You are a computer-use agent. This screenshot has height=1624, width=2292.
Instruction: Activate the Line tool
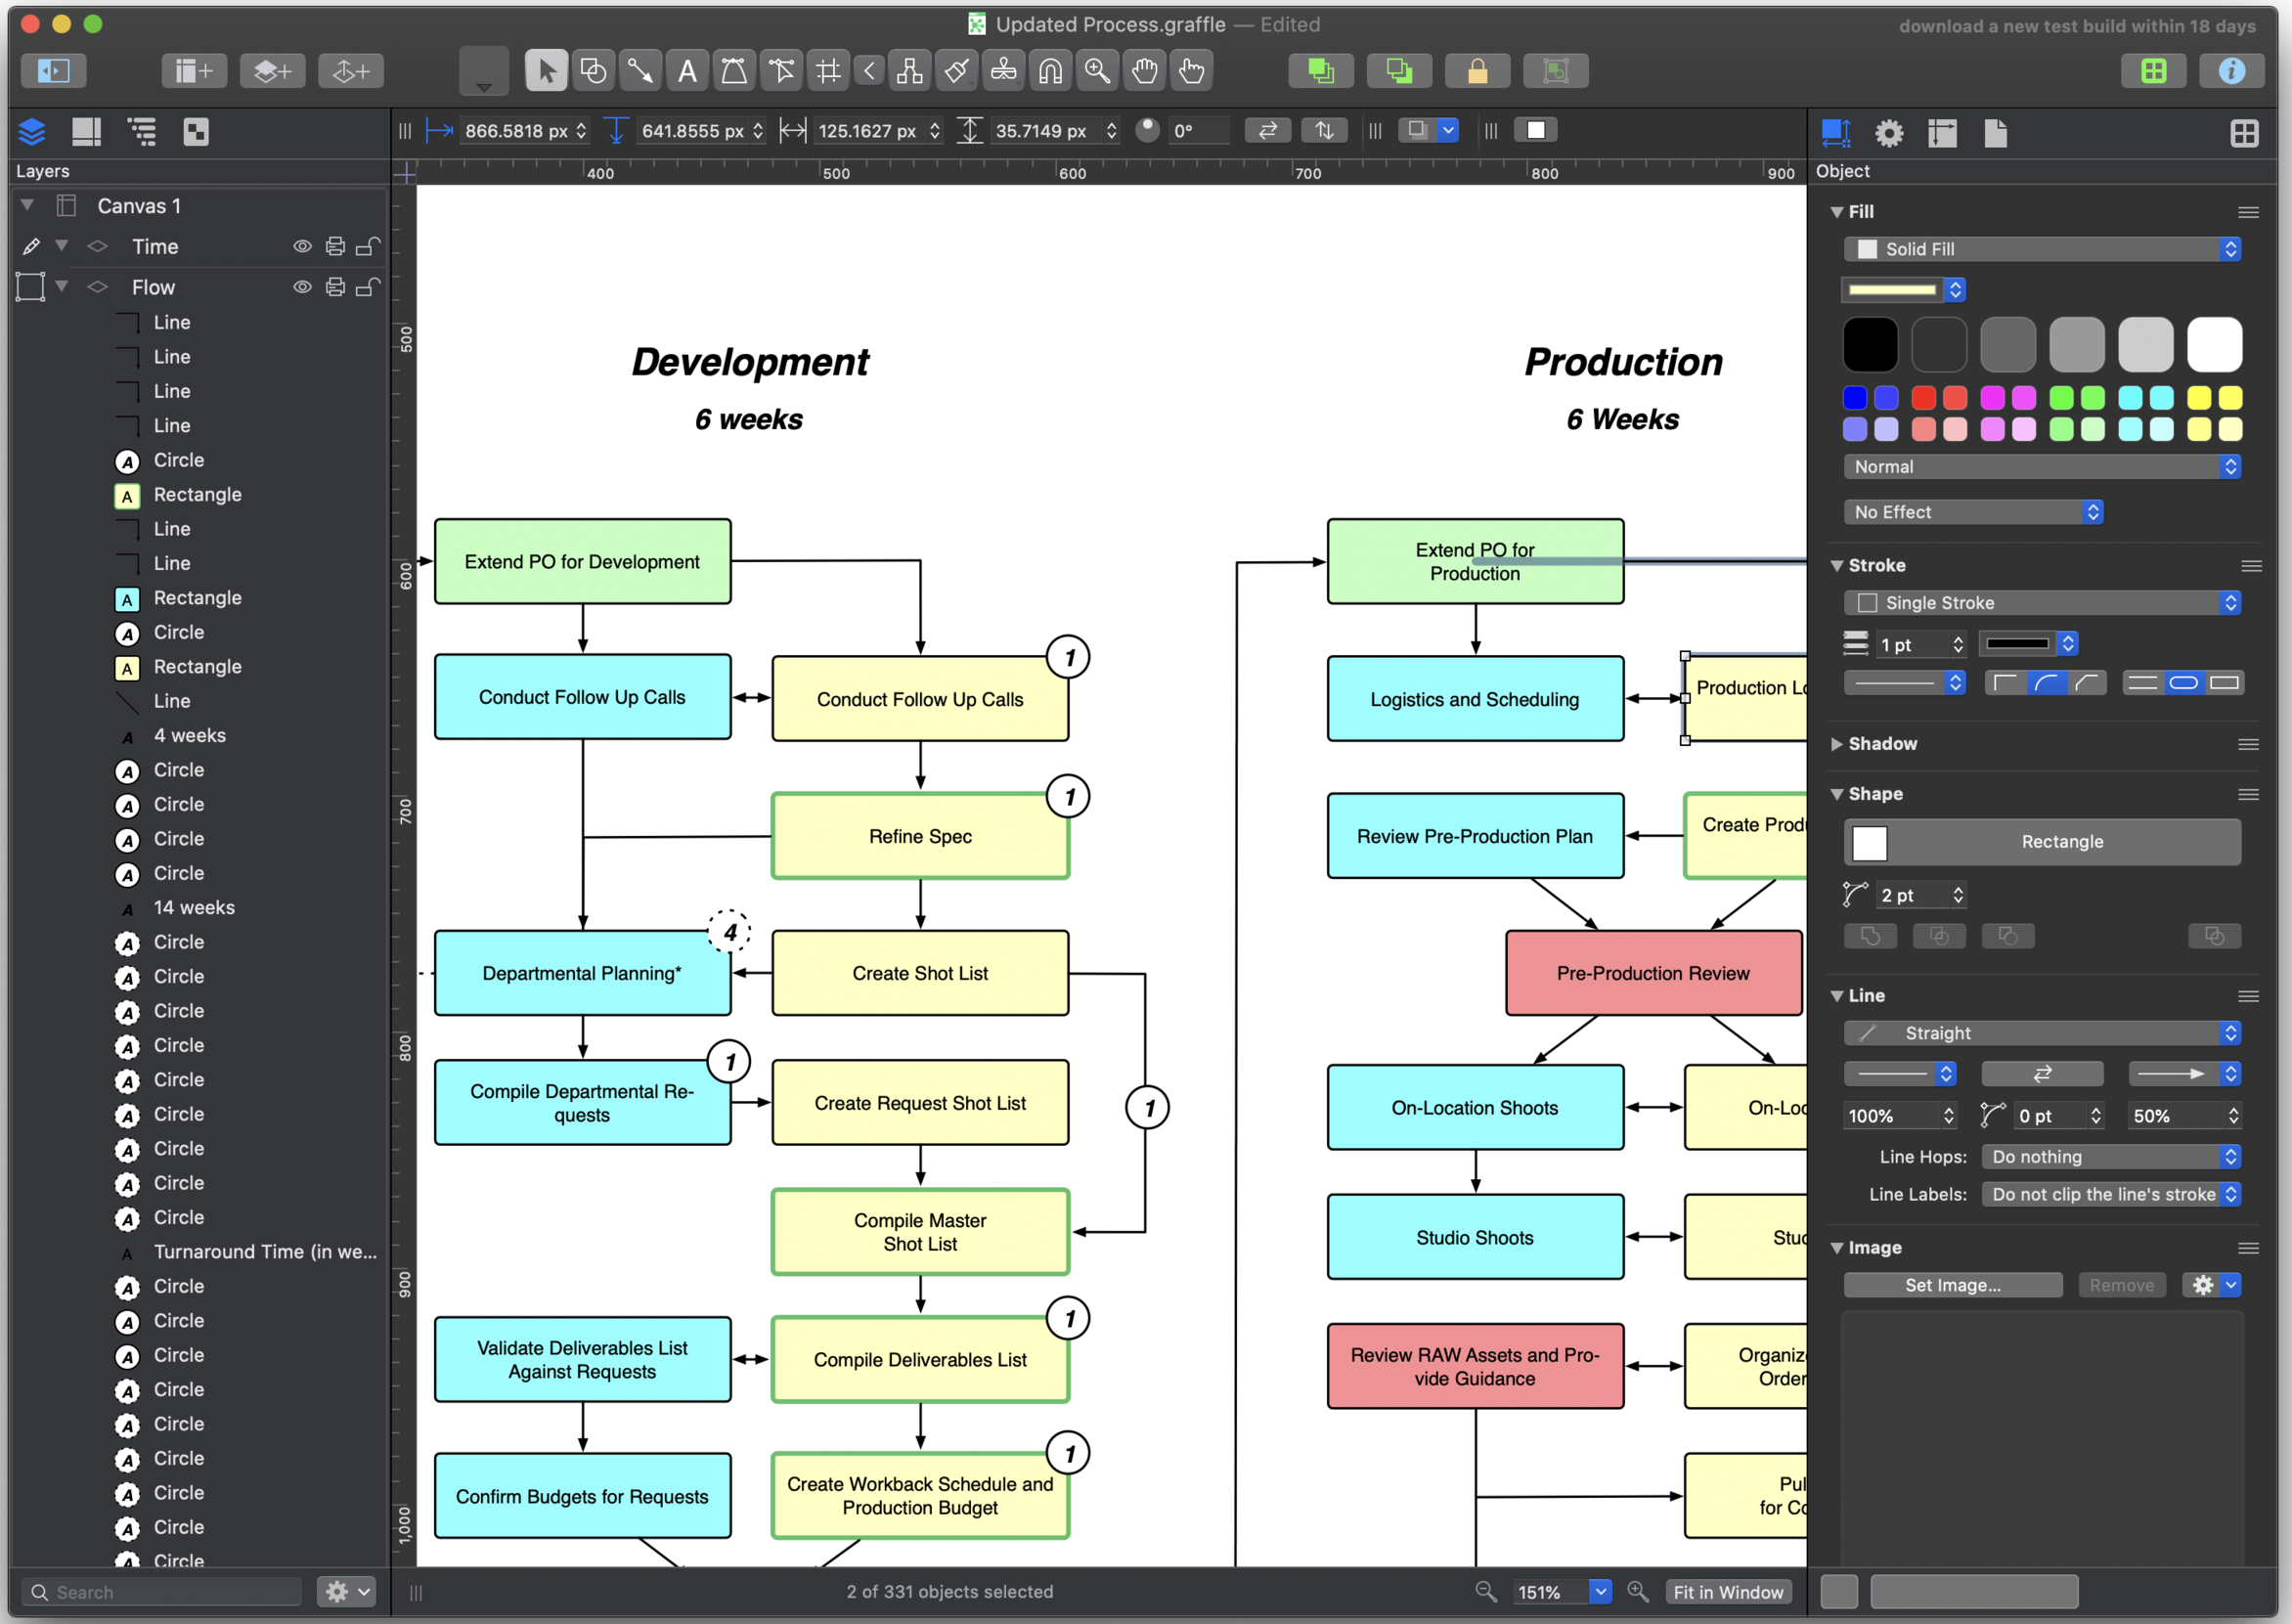pos(640,70)
